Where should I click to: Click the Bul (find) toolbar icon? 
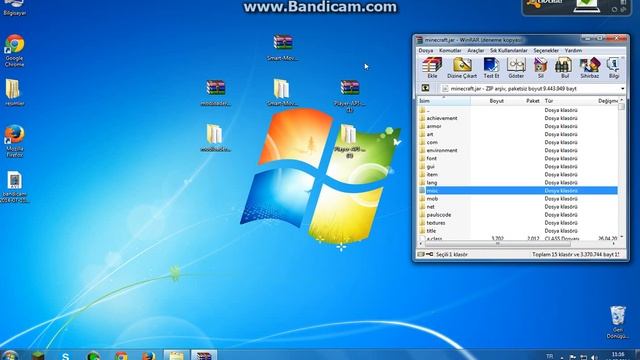pos(564,68)
